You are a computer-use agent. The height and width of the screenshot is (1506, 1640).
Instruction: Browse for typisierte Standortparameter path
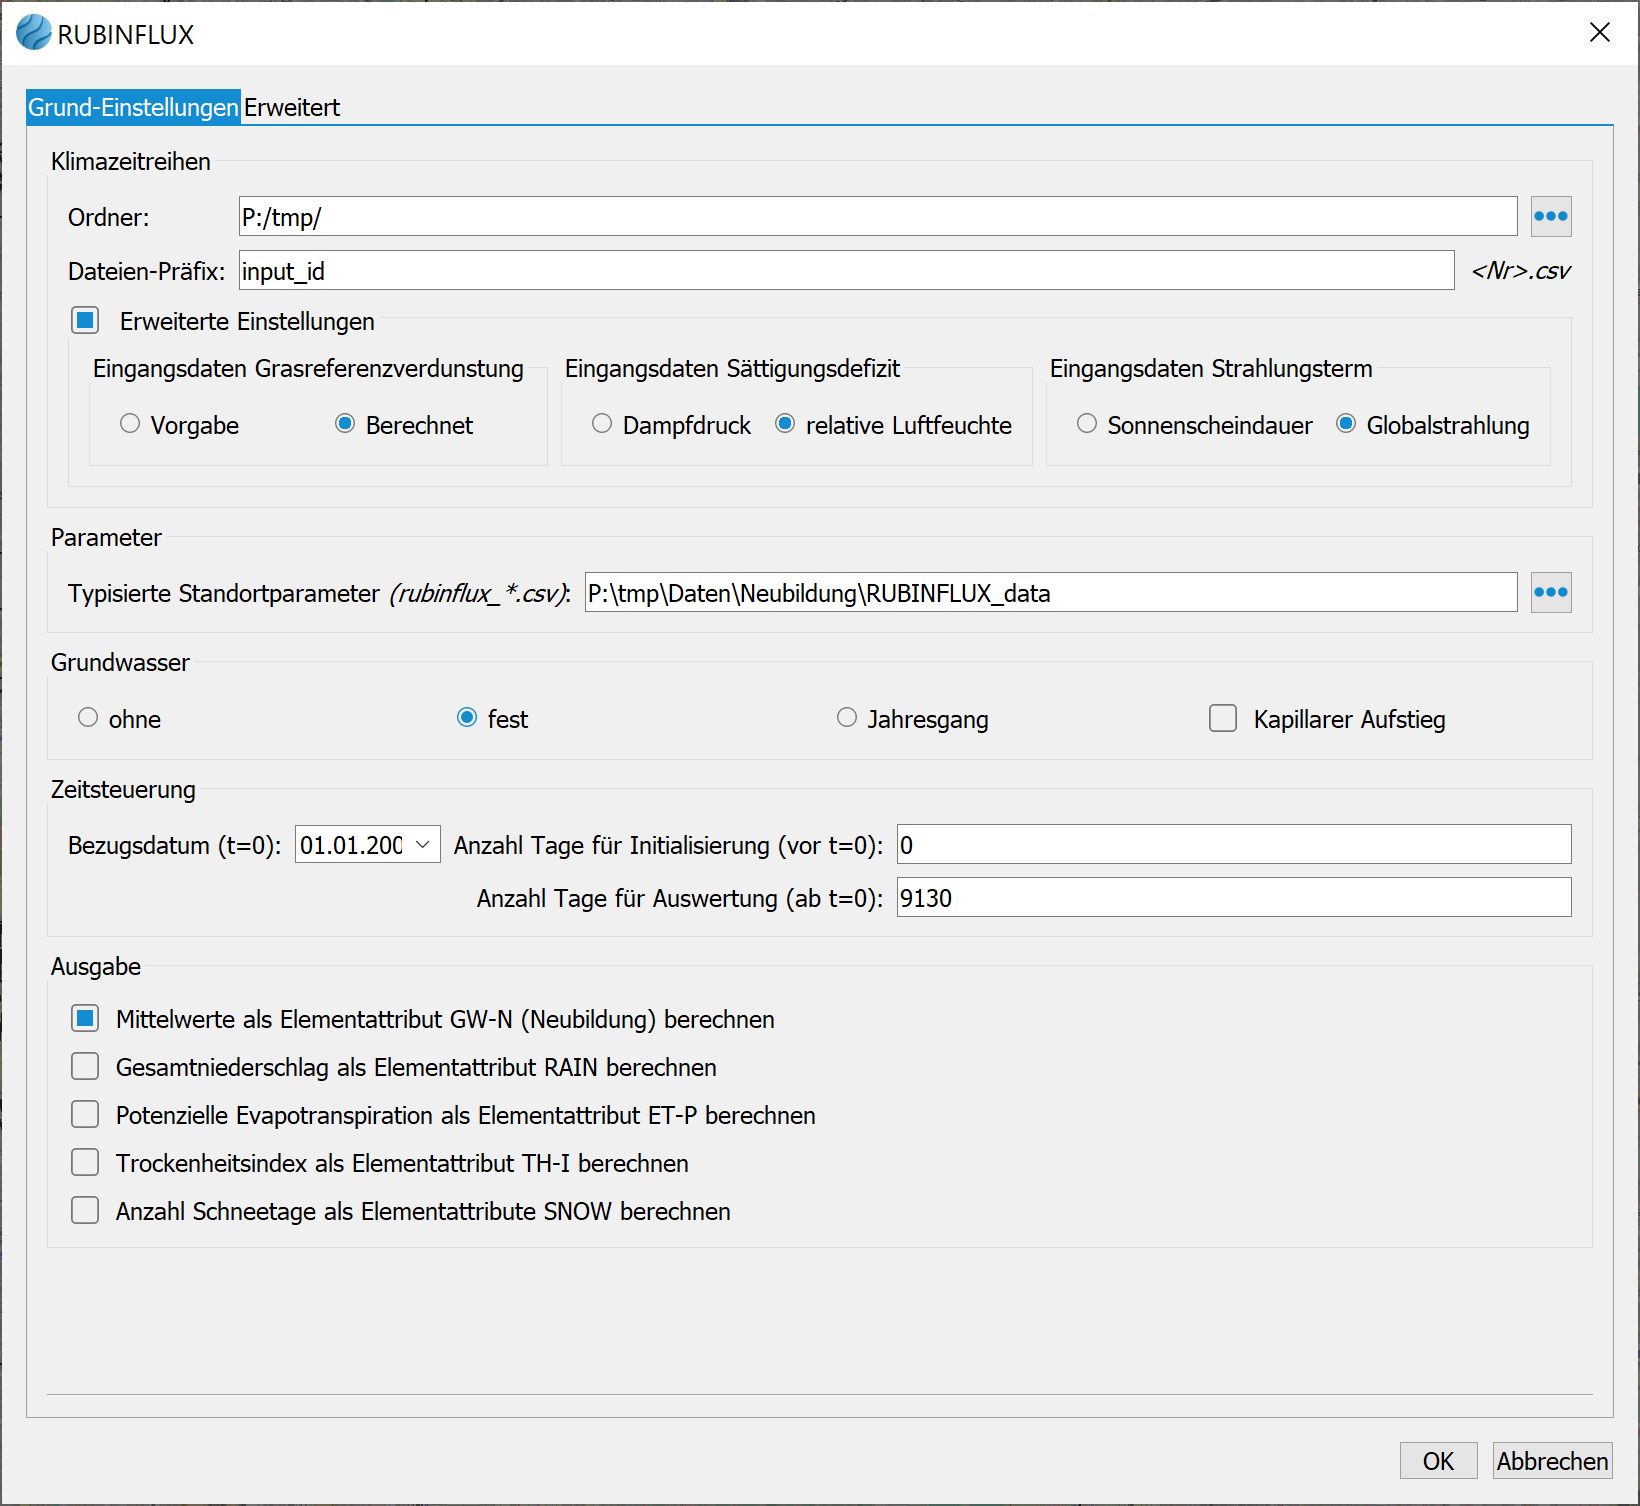[x=1550, y=593]
